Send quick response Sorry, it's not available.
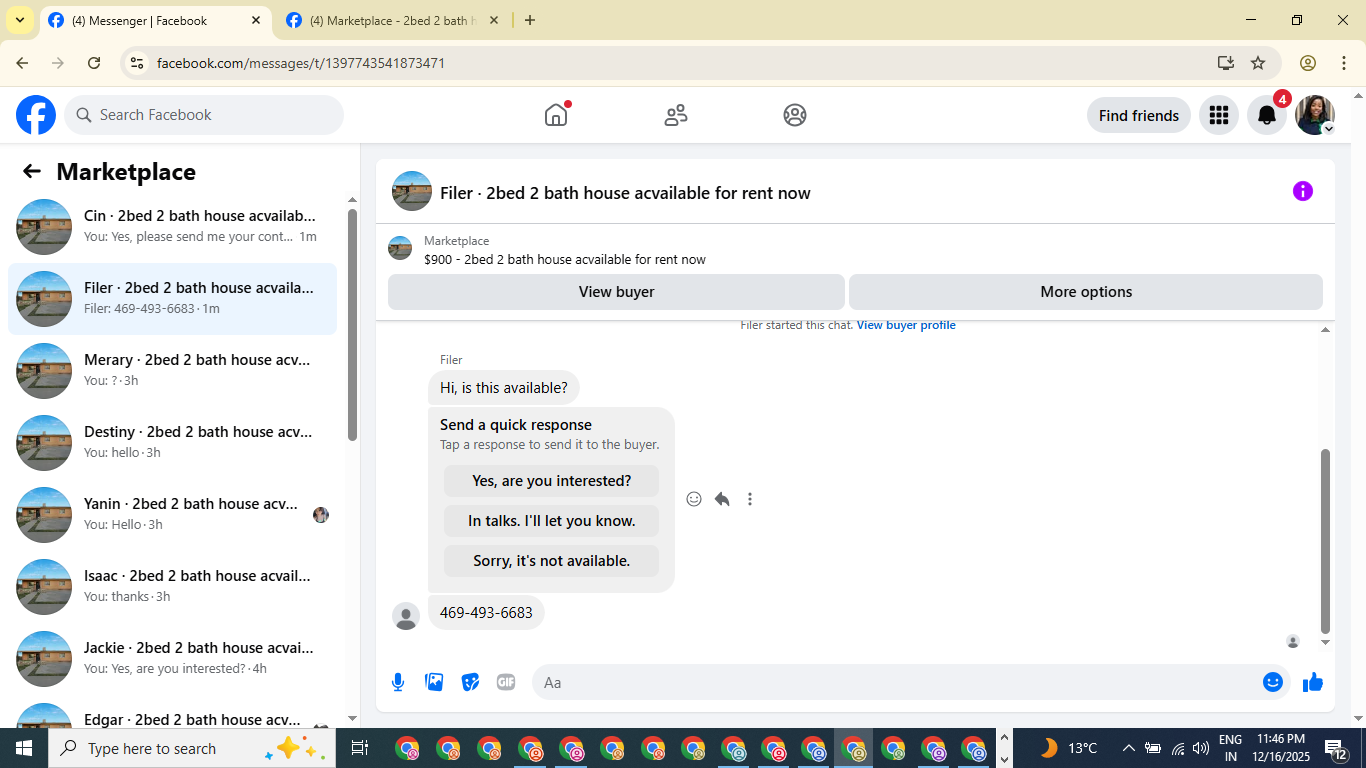 coord(552,561)
